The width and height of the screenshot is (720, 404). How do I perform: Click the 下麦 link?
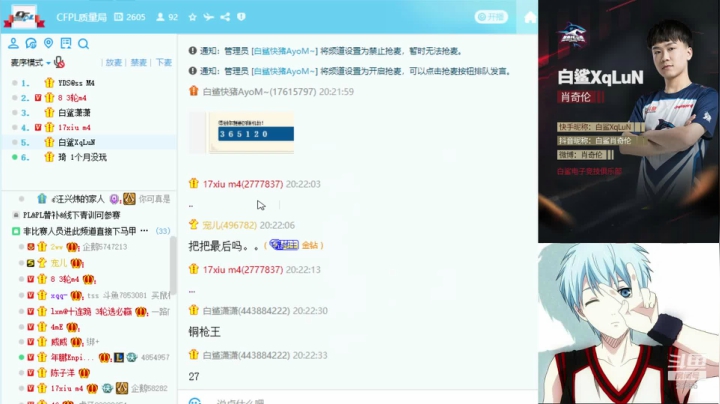tap(163, 62)
